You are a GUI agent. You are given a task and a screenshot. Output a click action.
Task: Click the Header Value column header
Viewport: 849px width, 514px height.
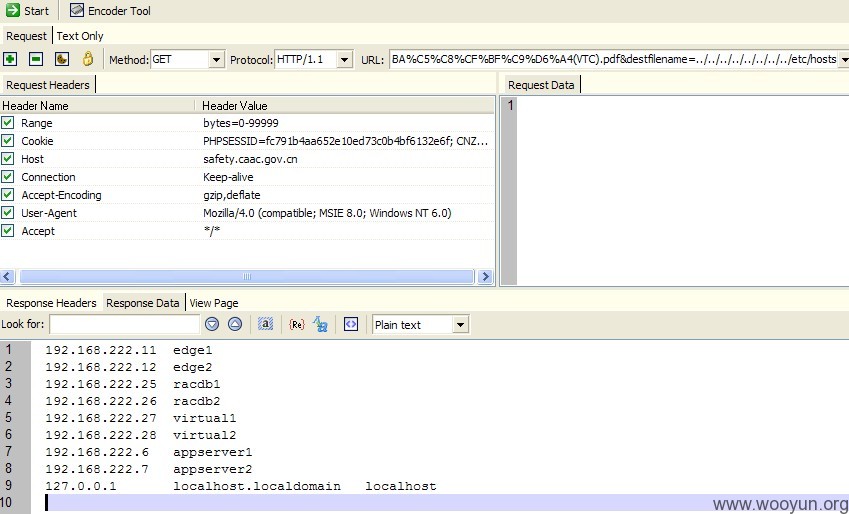click(345, 106)
